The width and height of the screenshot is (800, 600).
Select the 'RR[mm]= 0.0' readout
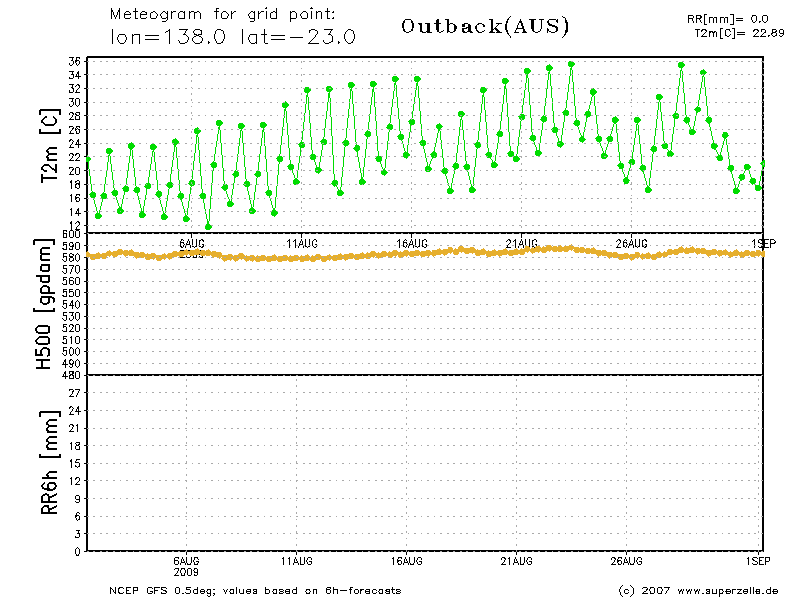[x=728, y=19]
